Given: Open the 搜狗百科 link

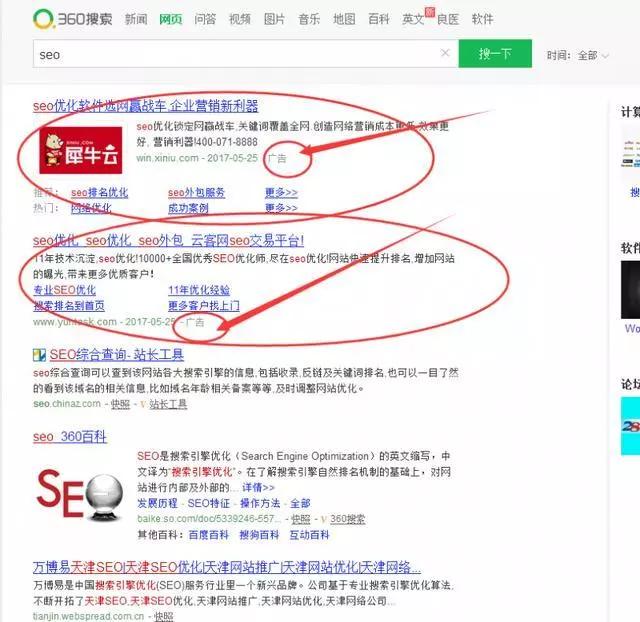Looking at the screenshot, I should 259,535.
